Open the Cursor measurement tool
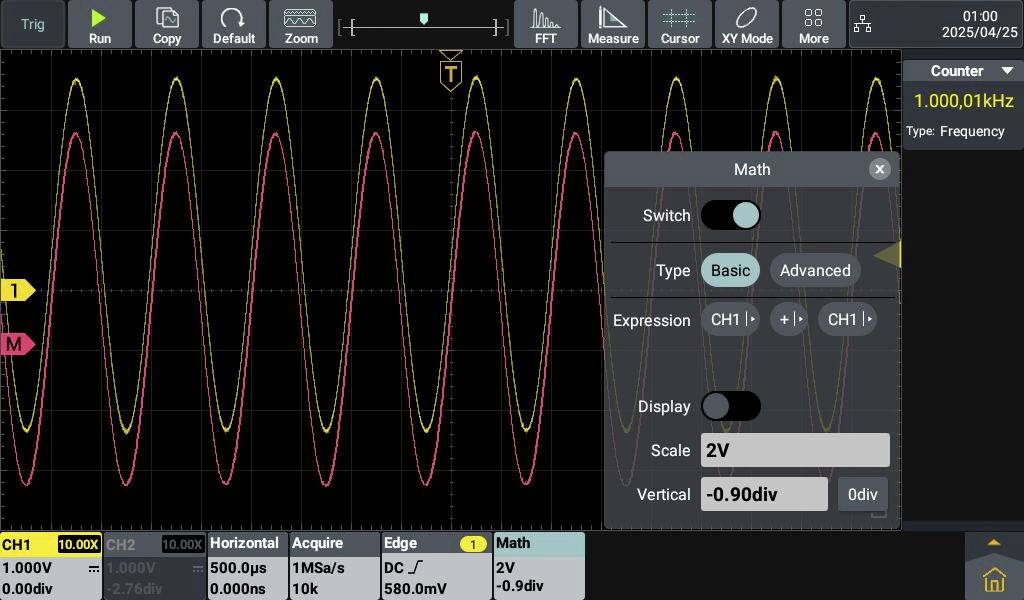 [680, 24]
